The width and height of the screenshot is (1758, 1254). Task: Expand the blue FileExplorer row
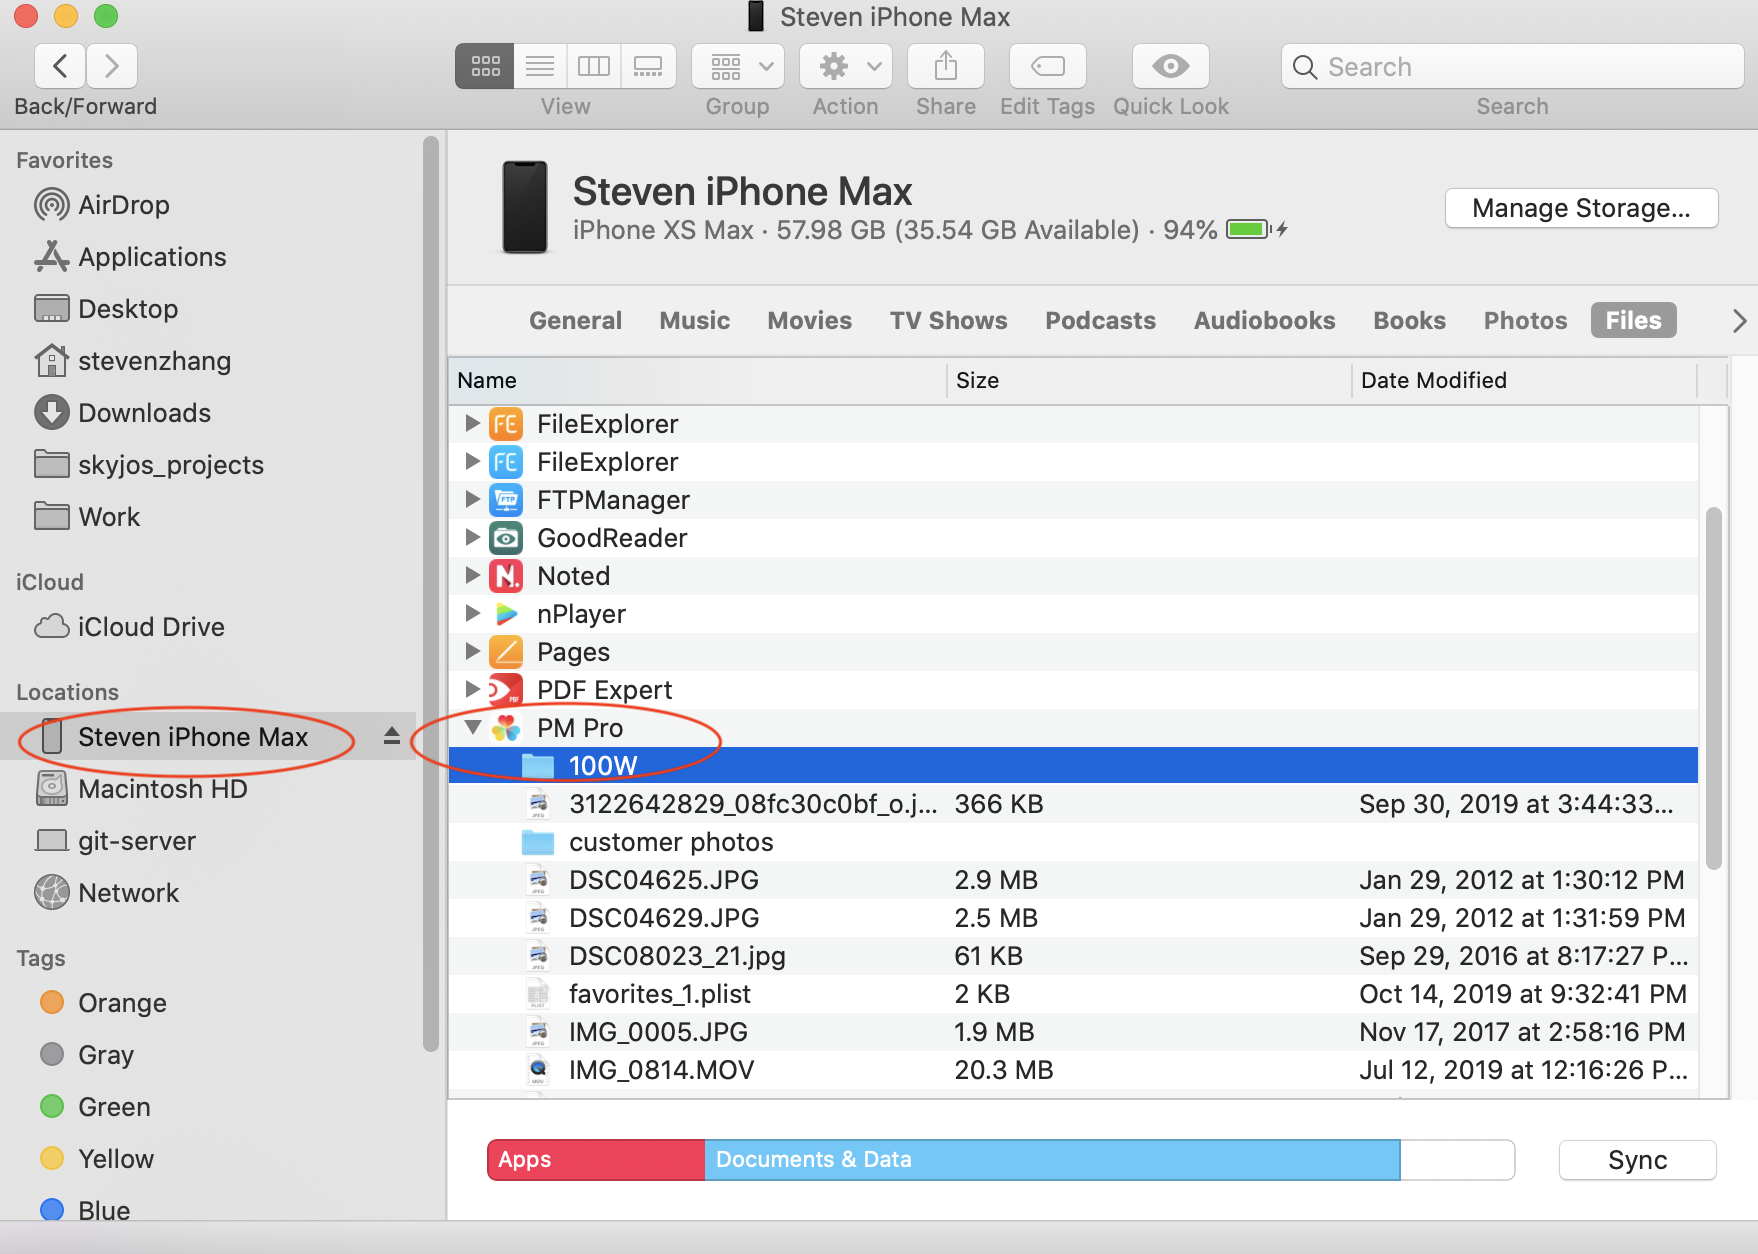tap(472, 461)
